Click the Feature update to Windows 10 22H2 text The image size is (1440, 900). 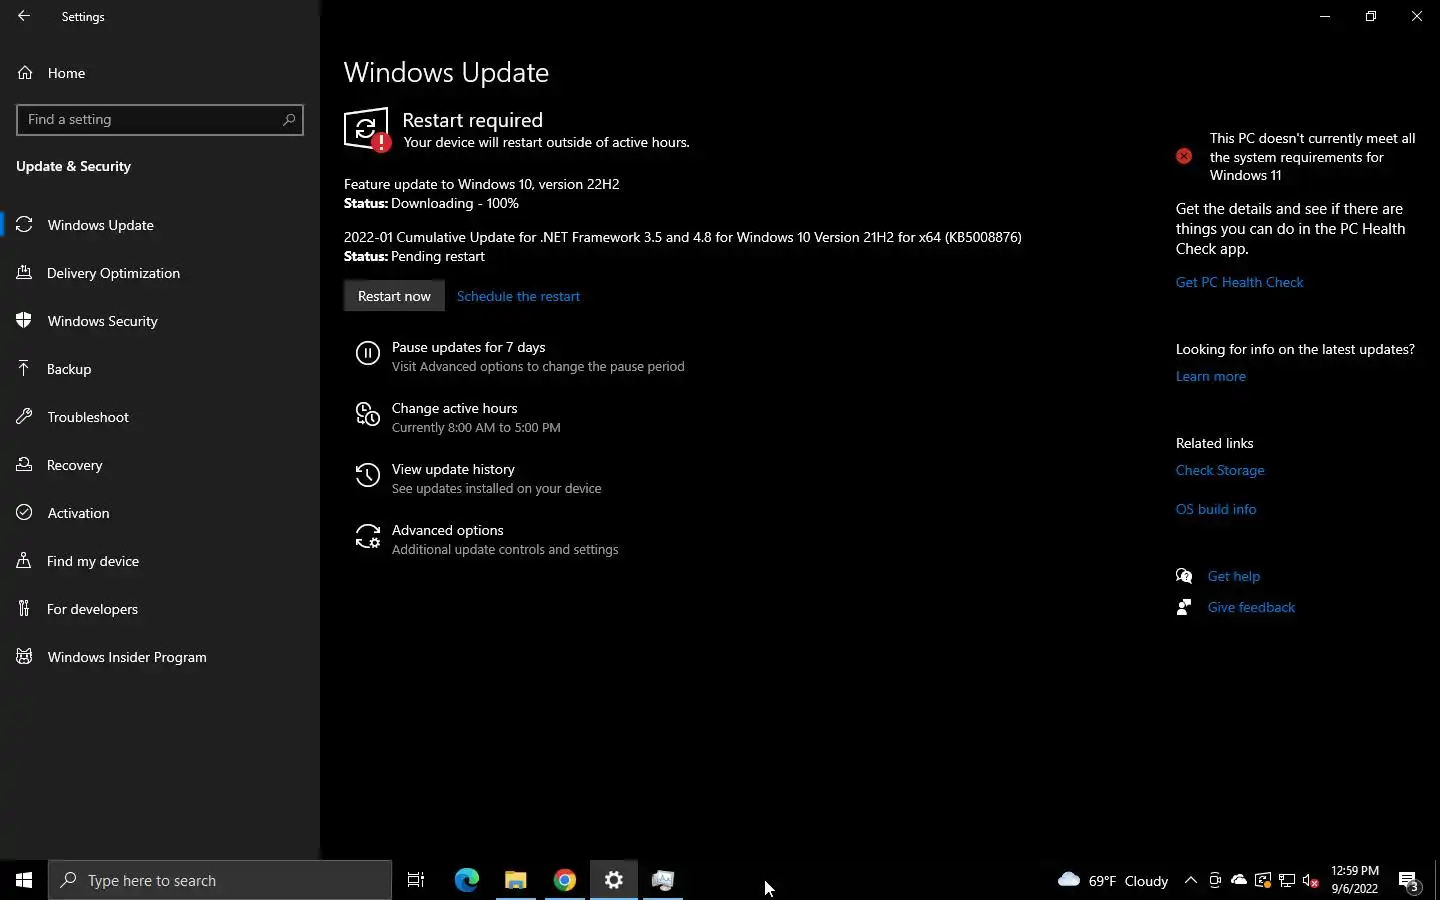tap(482, 184)
